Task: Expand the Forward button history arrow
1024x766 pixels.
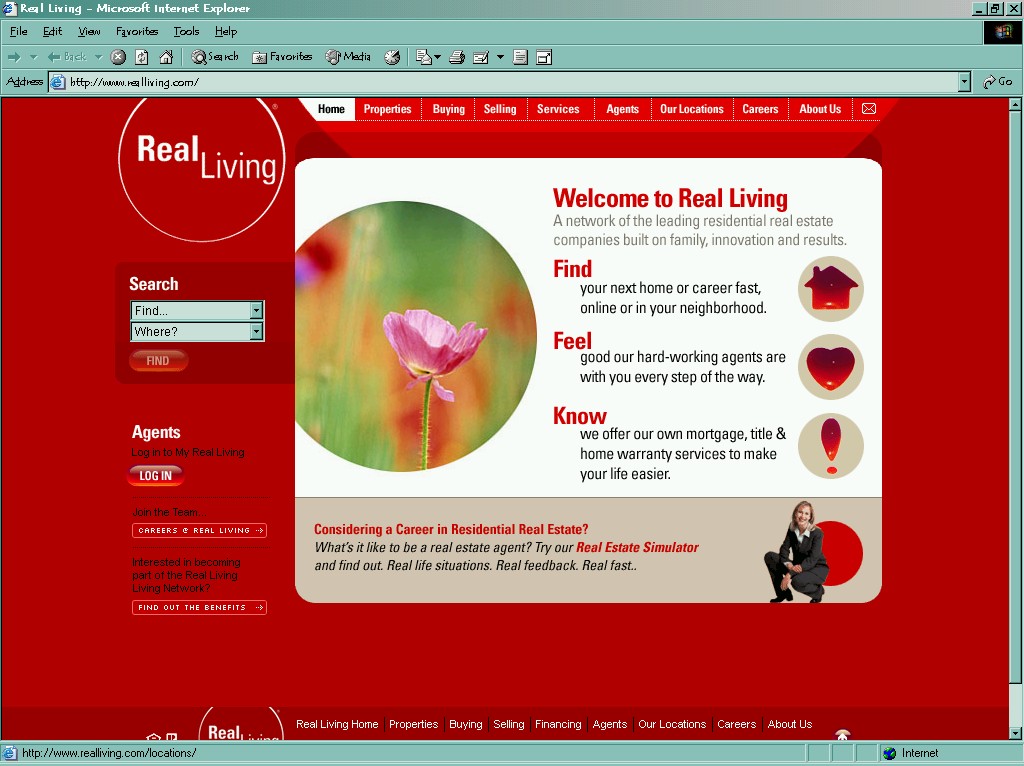Action: (x=33, y=57)
